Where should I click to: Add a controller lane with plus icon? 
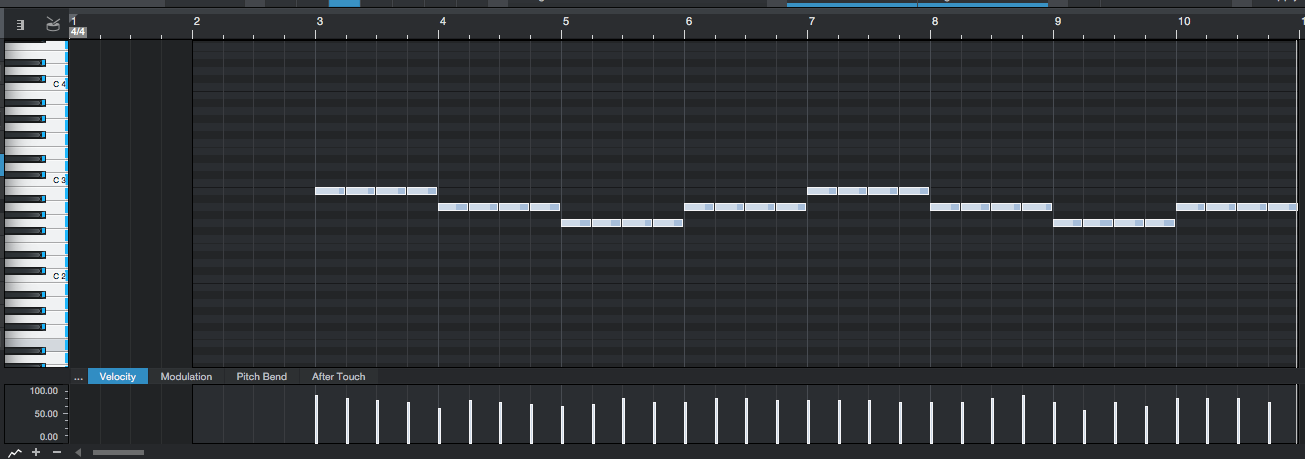tap(36, 452)
